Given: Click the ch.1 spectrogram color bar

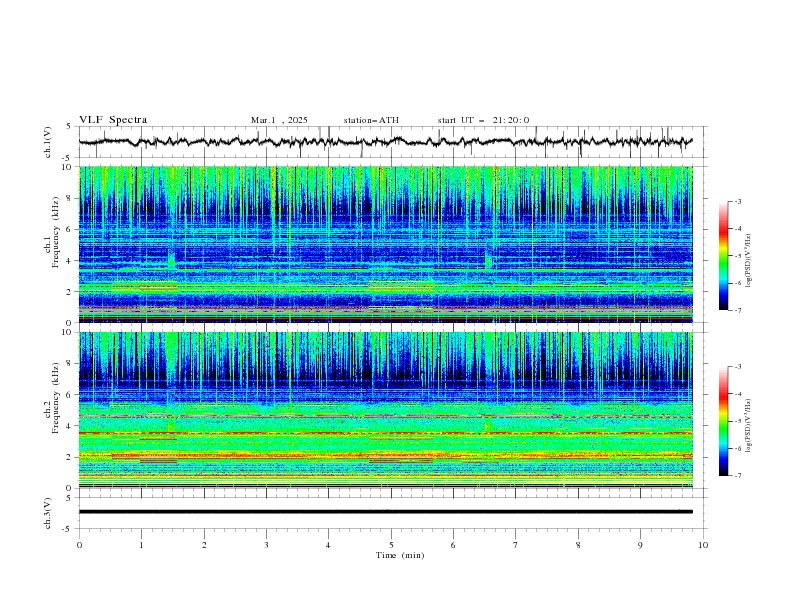Looking at the screenshot, I should pyautogui.click(x=724, y=256).
